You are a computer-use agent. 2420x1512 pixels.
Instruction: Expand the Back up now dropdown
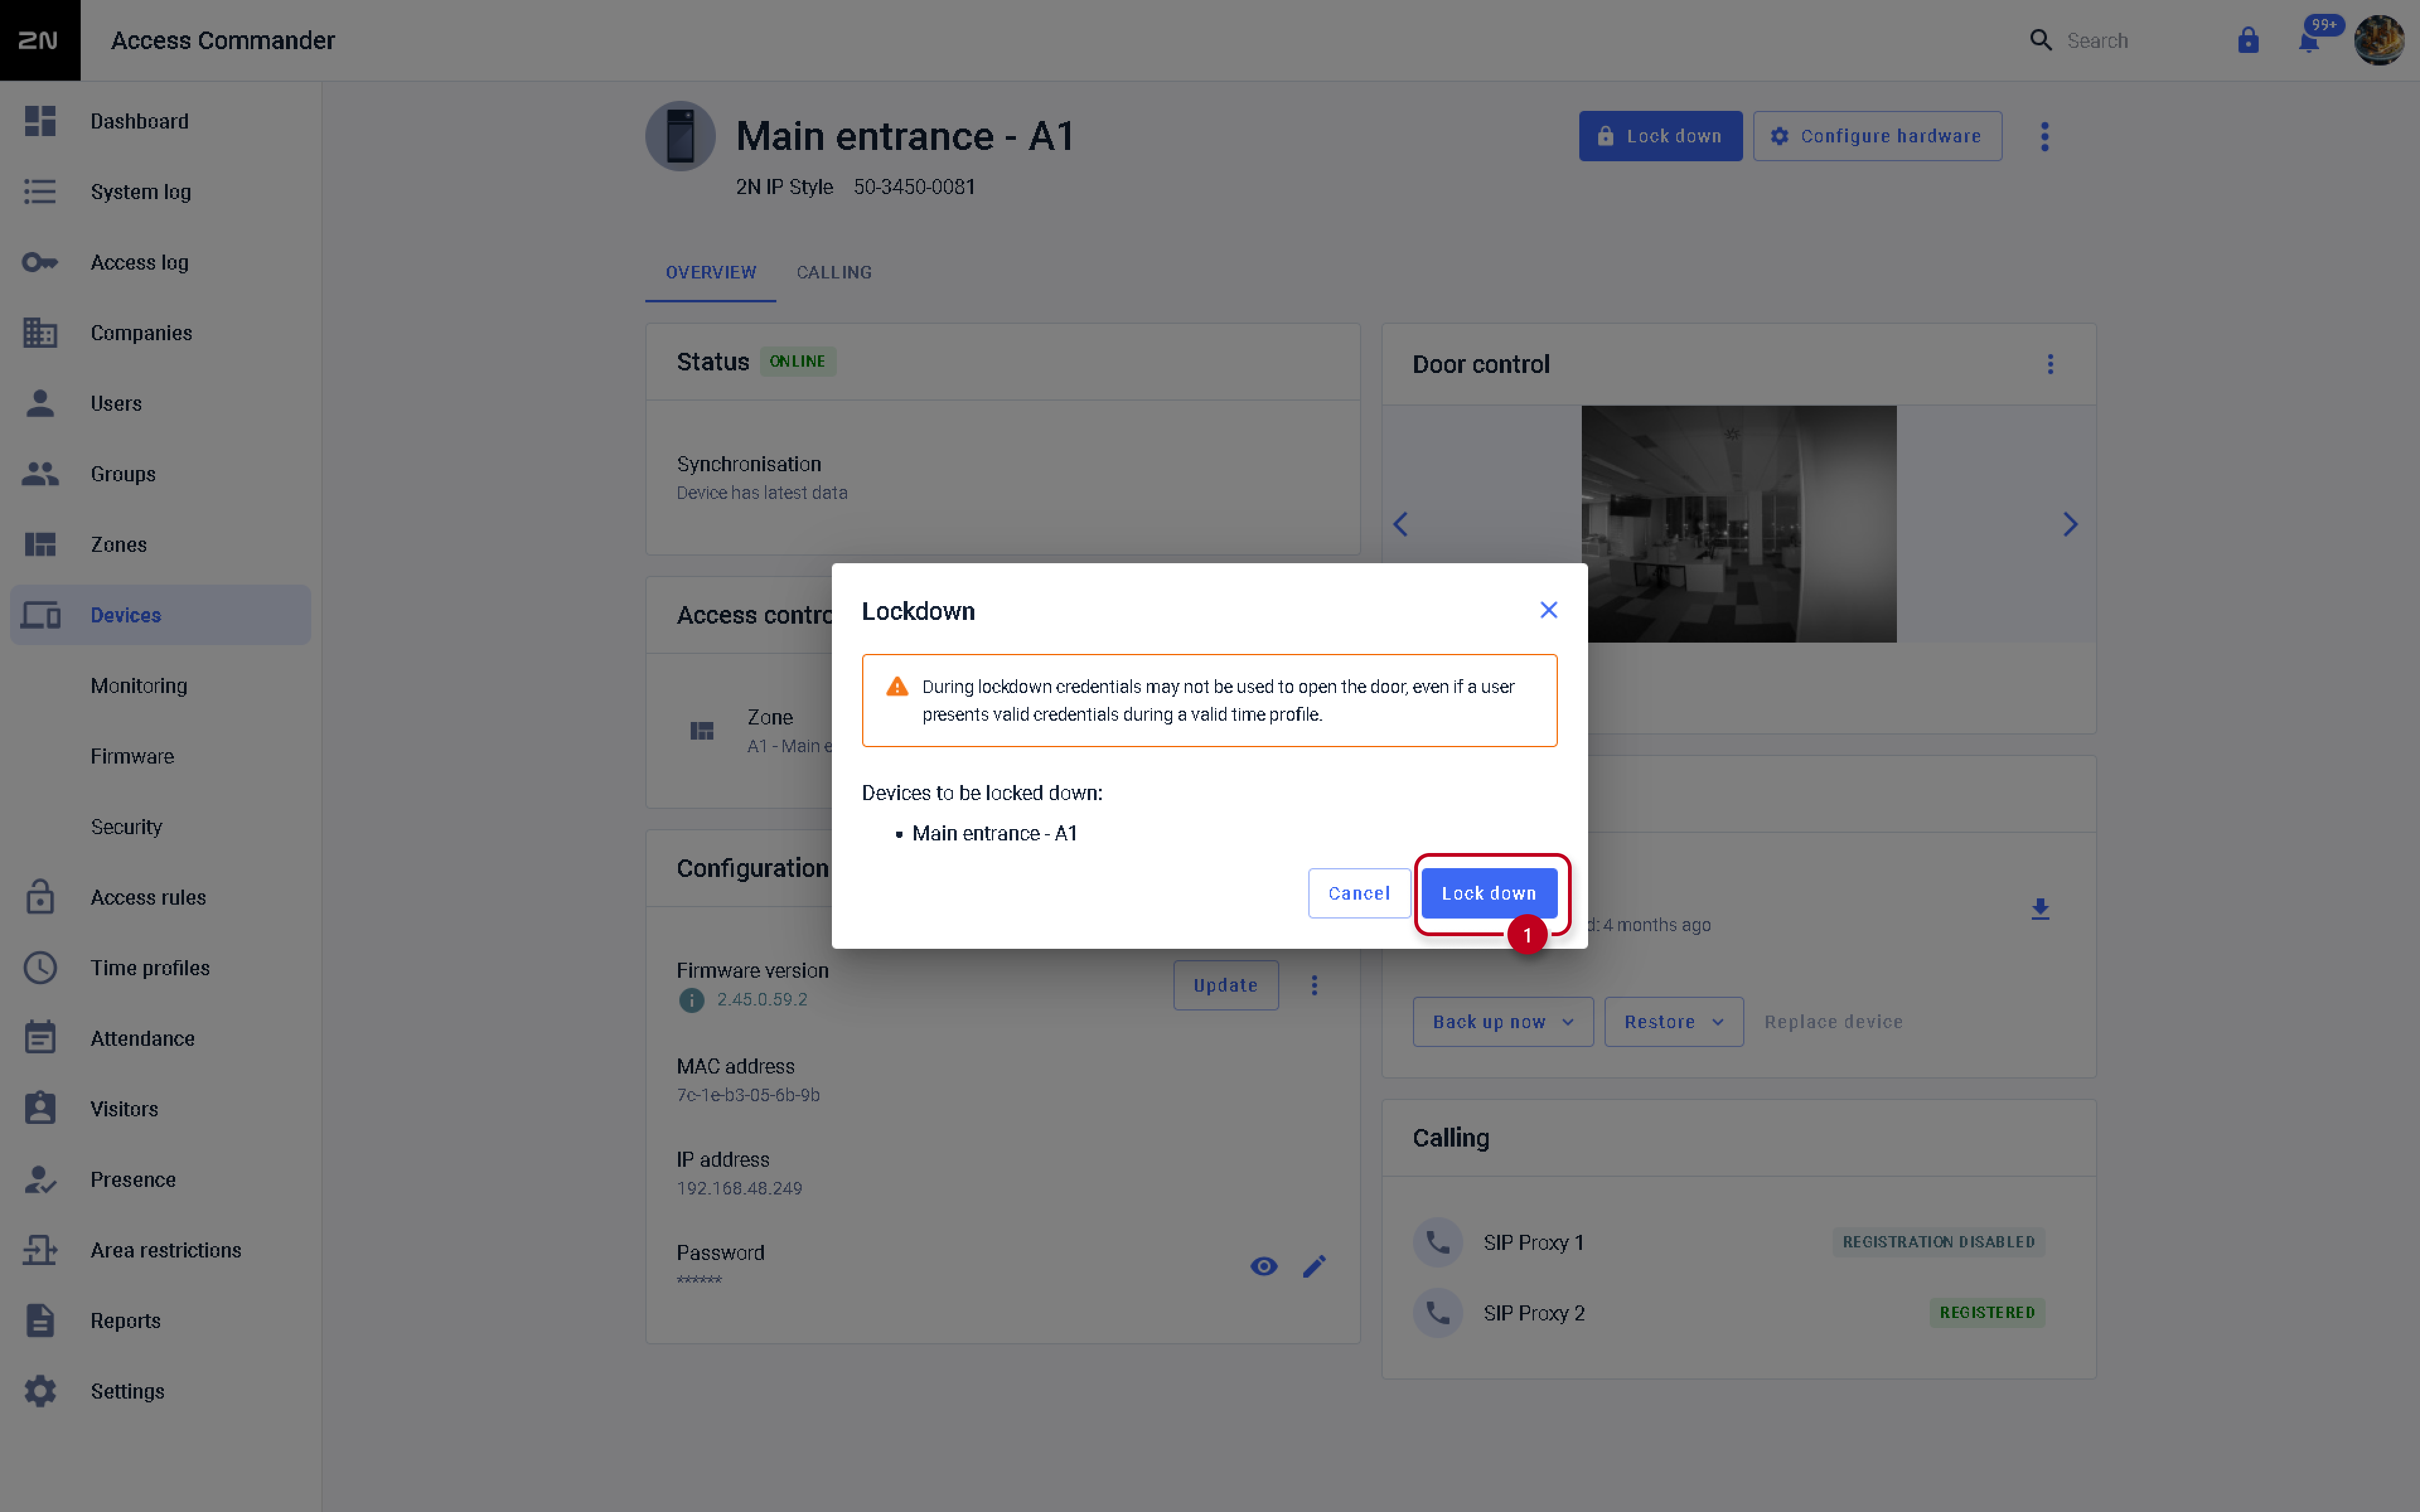click(x=1503, y=1021)
